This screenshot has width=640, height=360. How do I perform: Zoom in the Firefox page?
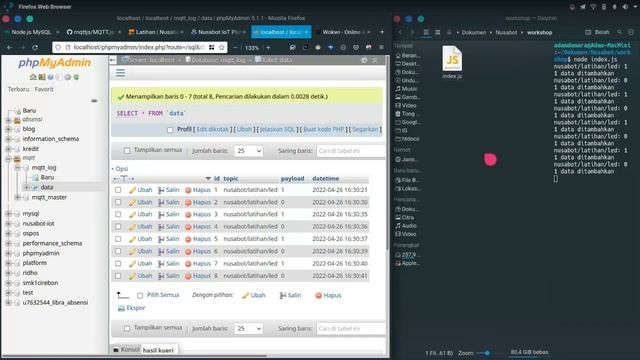268,47
